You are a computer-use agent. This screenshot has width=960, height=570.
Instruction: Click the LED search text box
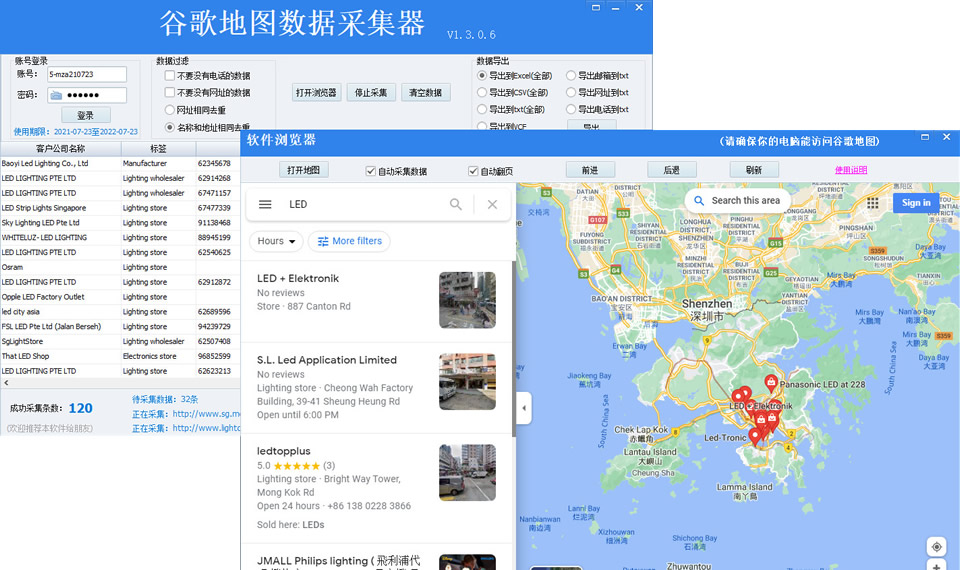coord(364,204)
